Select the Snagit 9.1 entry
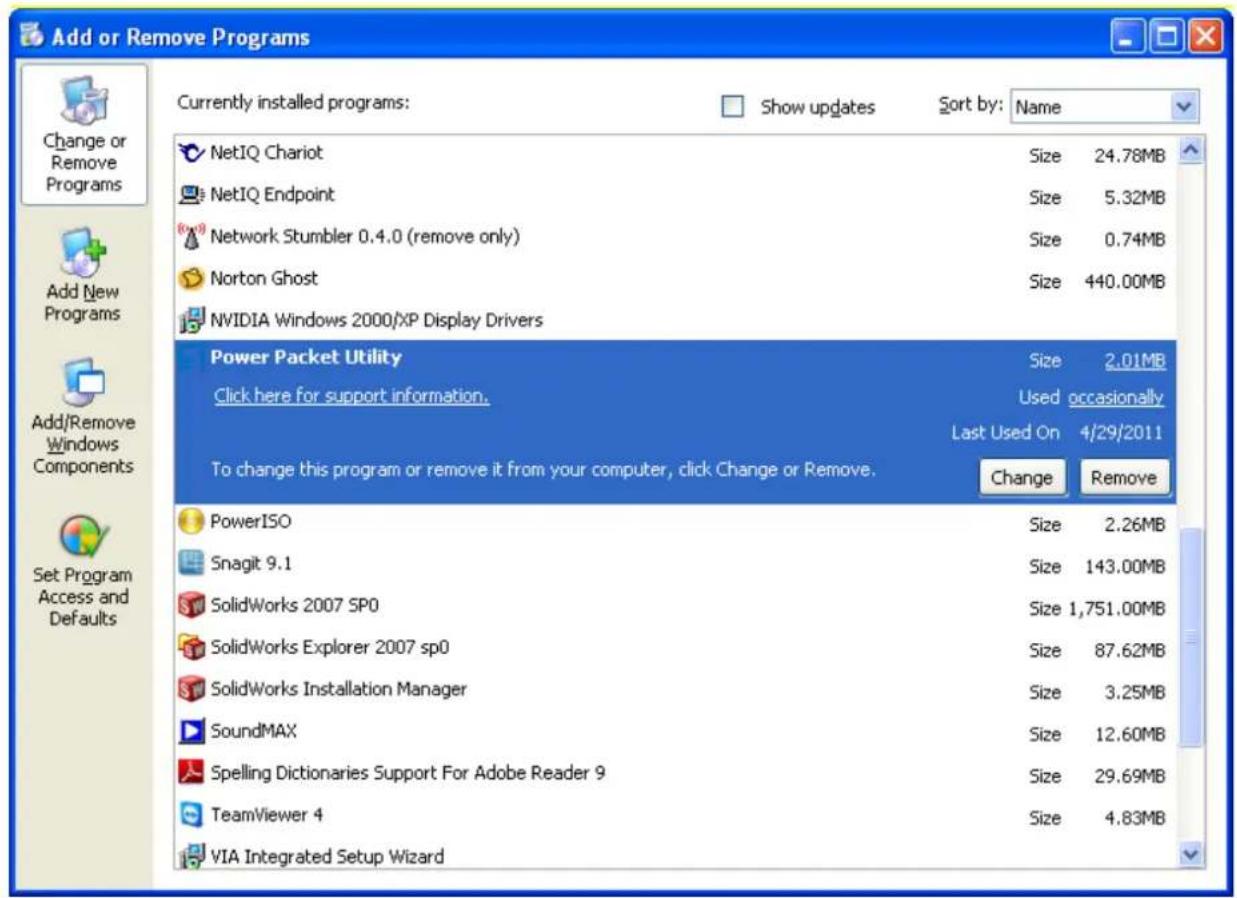This screenshot has width=1237, height=898. click(x=675, y=565)
